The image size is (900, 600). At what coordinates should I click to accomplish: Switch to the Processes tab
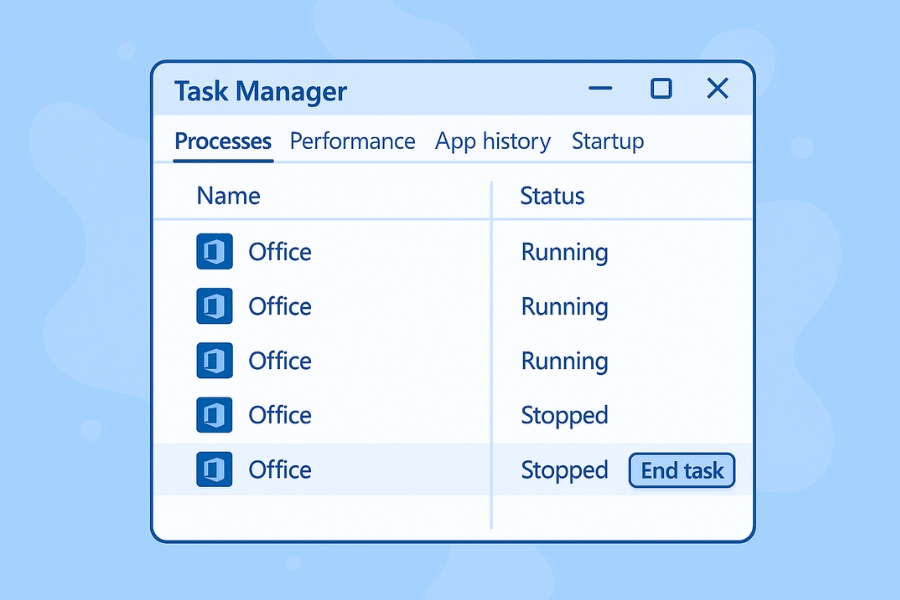click(x=222, y=141)
